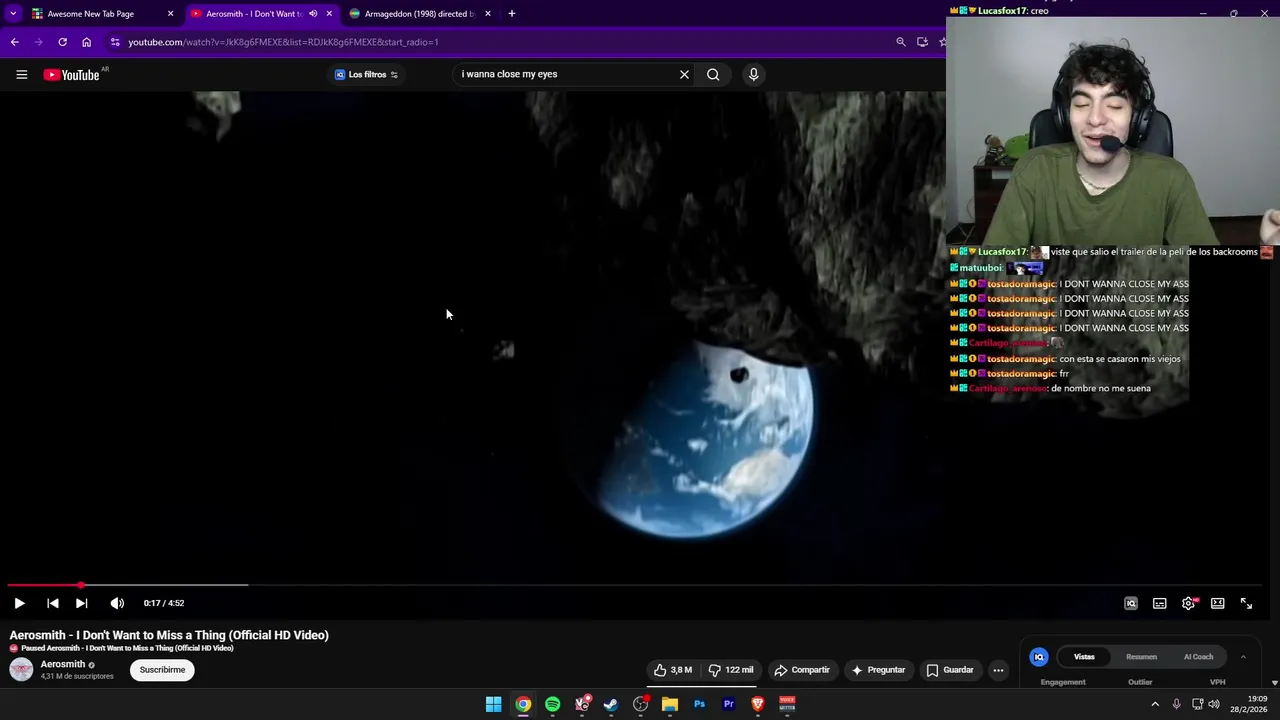Image resolution: width=1280 pixels, height=720 pixels.
Task: Click the IQ logo in side panel
Action: click(1039, 657)
